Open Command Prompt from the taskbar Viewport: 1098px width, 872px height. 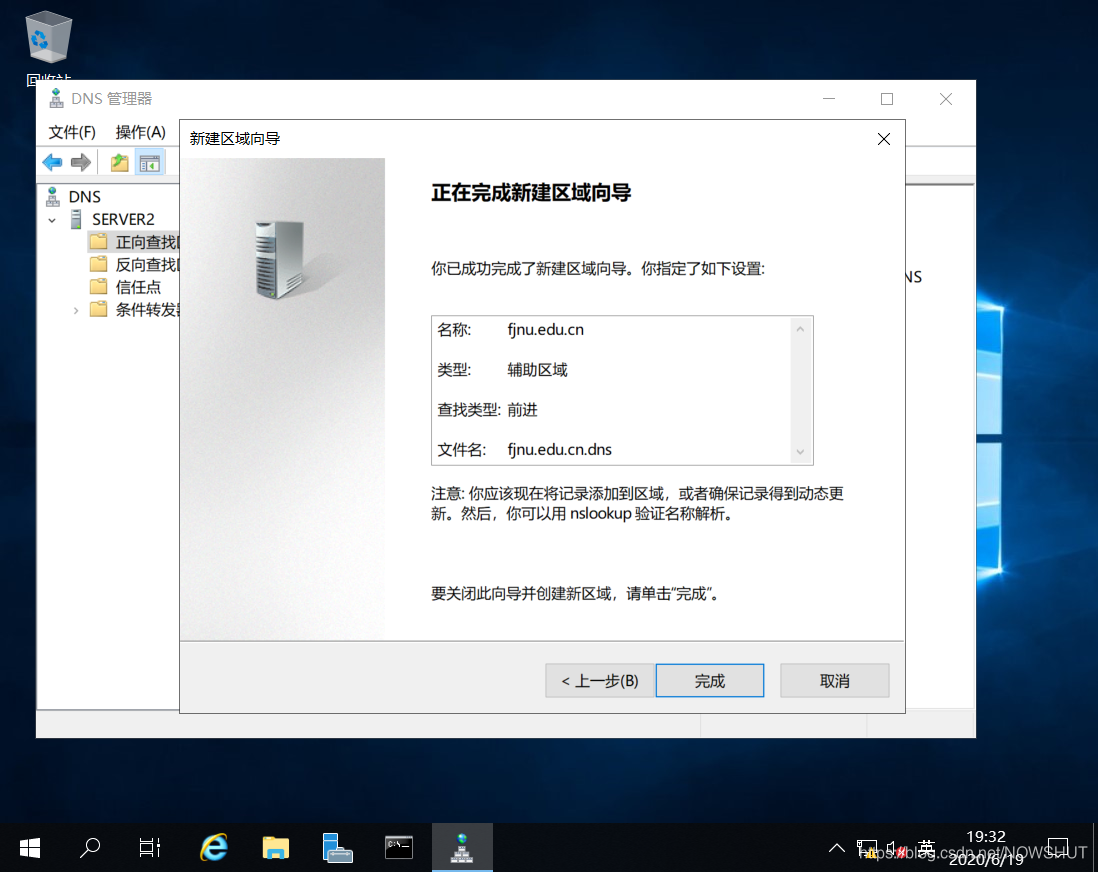398,847
